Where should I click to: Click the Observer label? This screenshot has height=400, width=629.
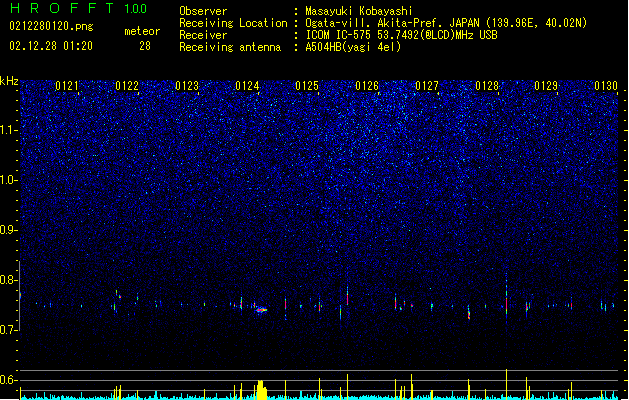click(203, 11)
